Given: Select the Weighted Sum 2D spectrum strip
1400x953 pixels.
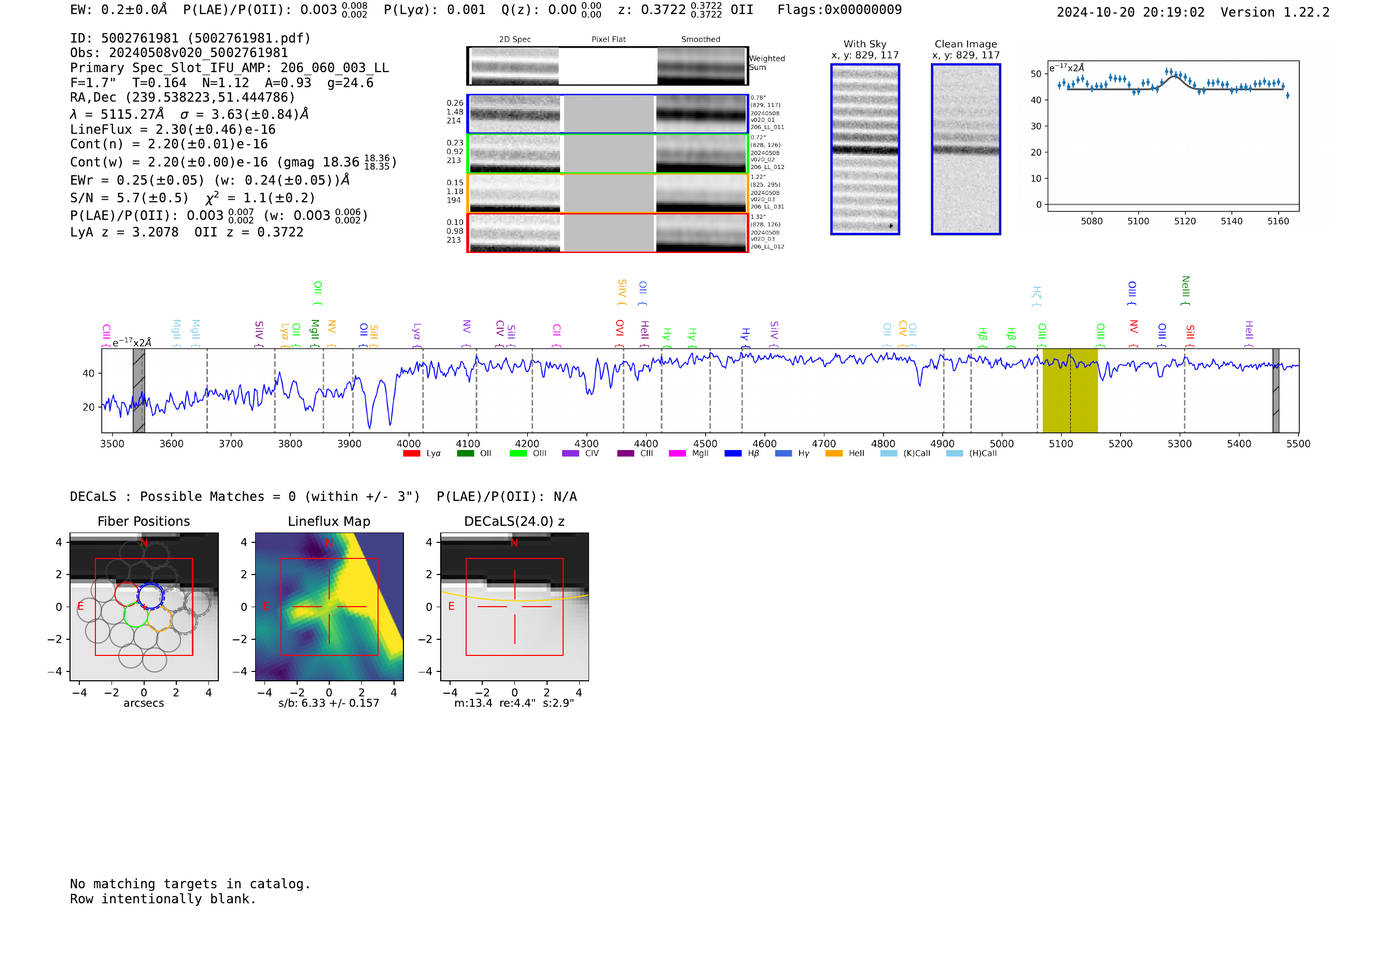Looking at the screenshot, I should (x=607, y=66).
